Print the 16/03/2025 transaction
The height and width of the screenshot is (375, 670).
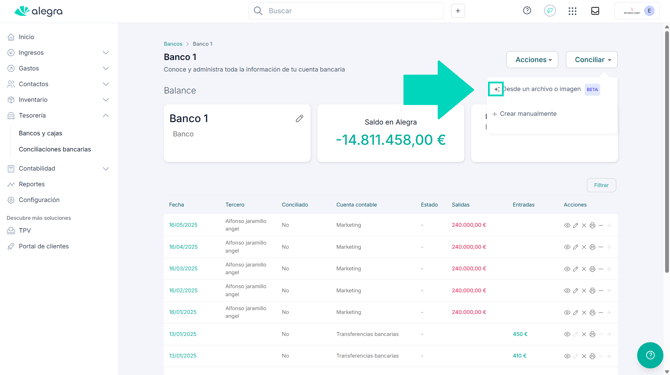point(592,269)
